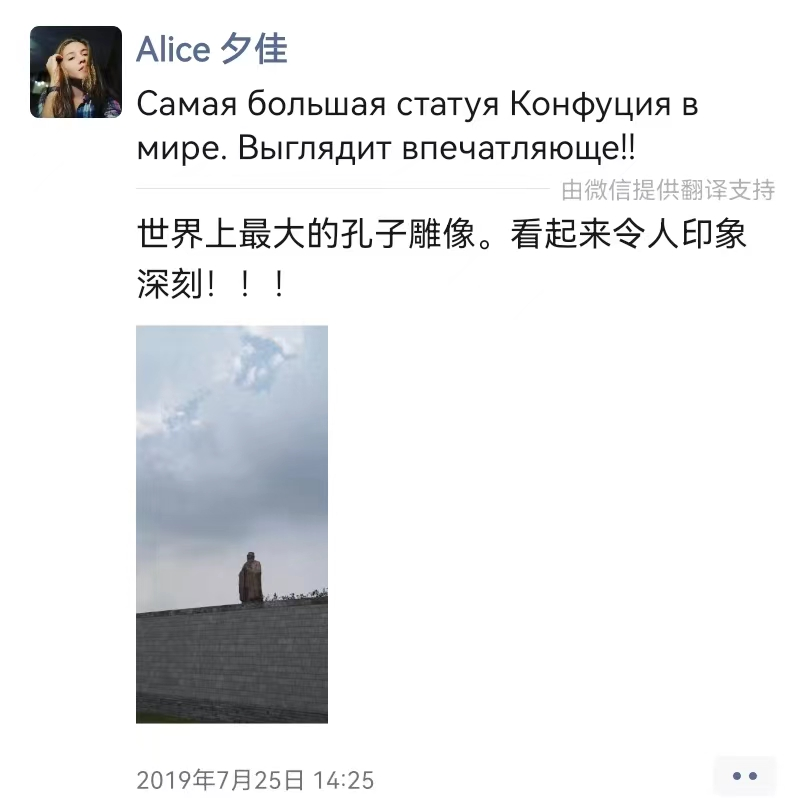Select the translated line '世界上最大的孔子雕像'

point(307,235)
